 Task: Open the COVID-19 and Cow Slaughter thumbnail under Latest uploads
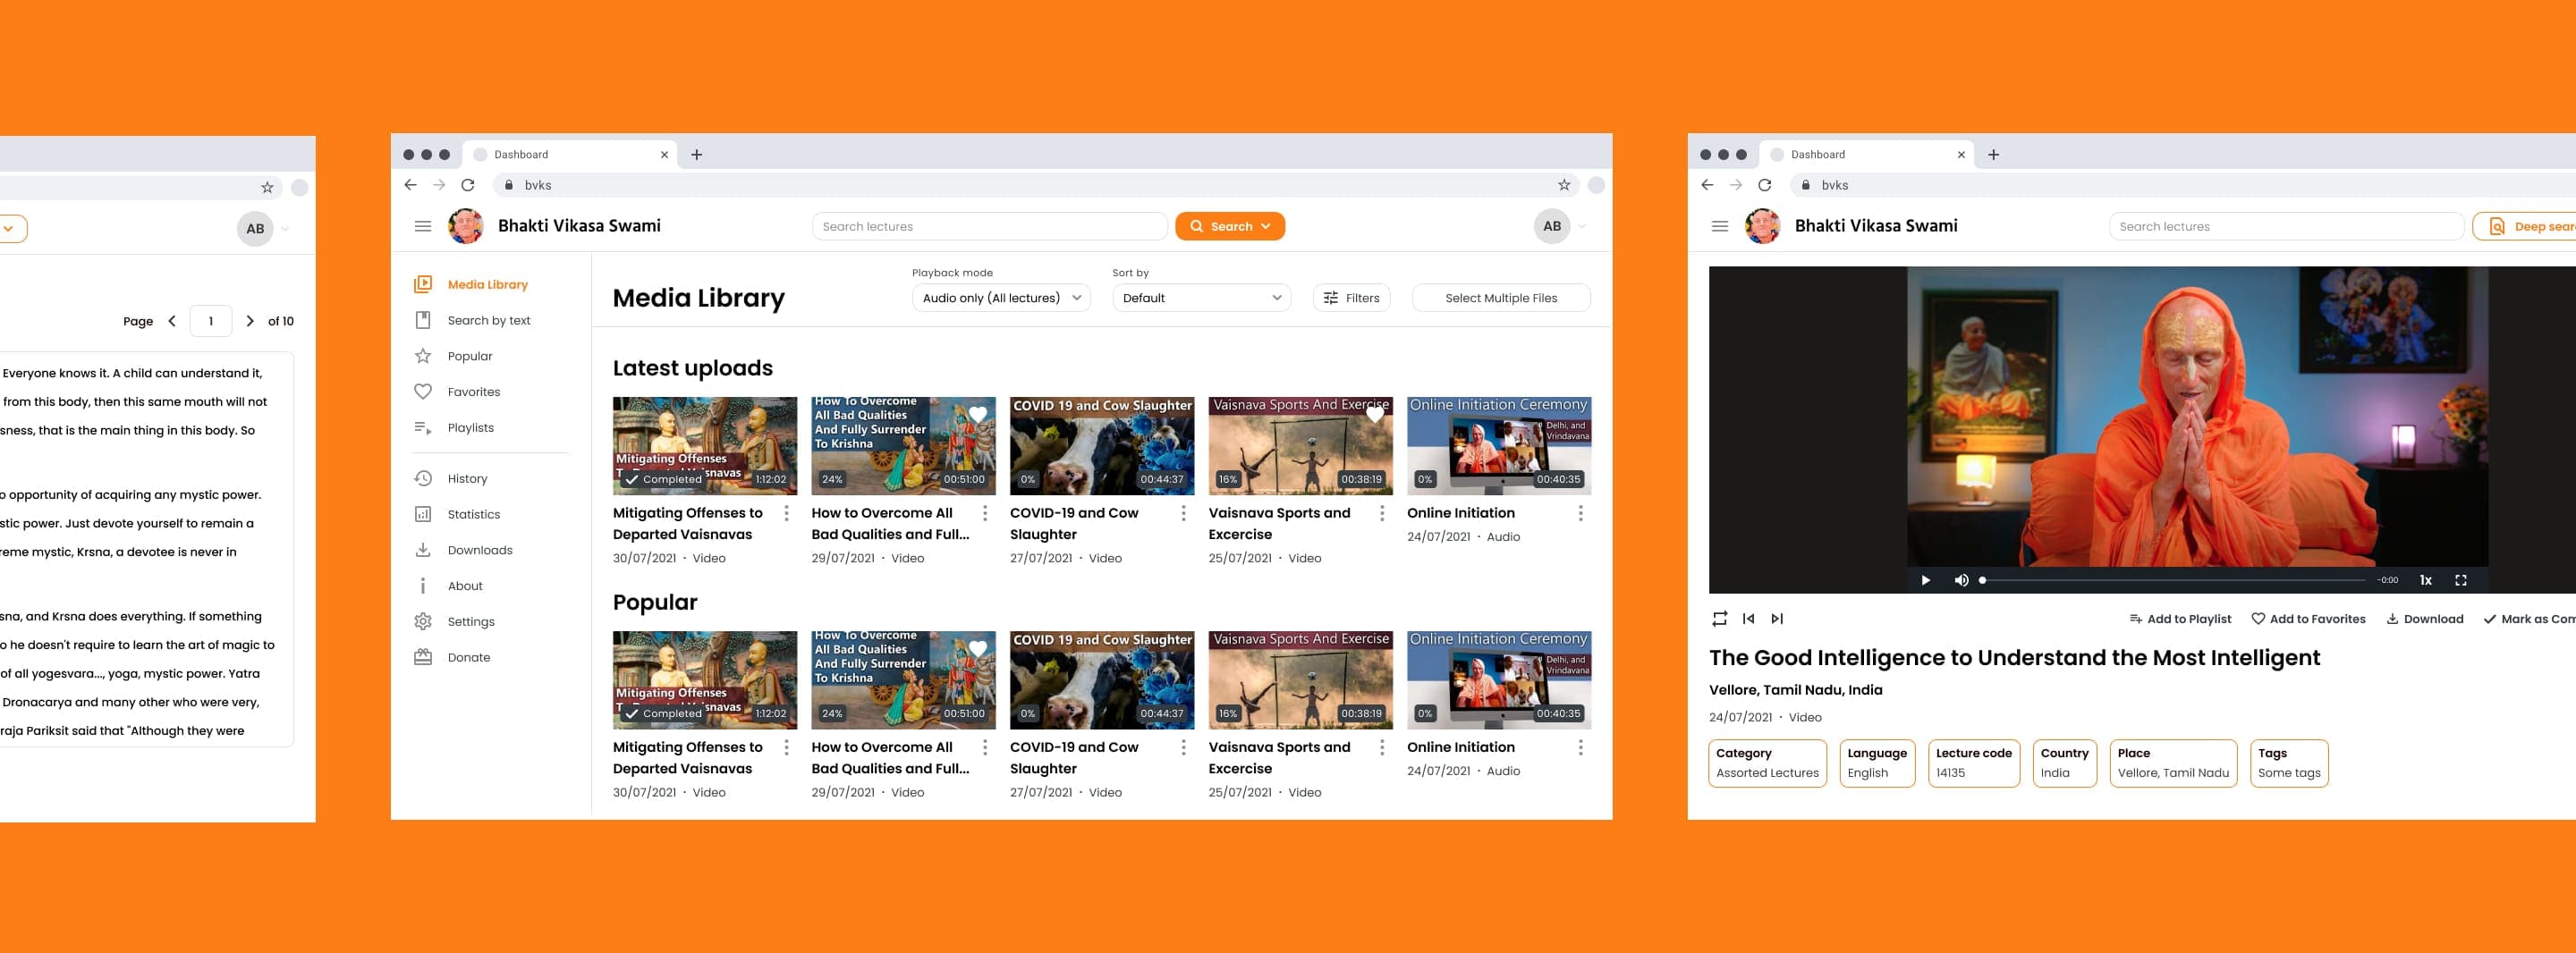click(1101, 446)
